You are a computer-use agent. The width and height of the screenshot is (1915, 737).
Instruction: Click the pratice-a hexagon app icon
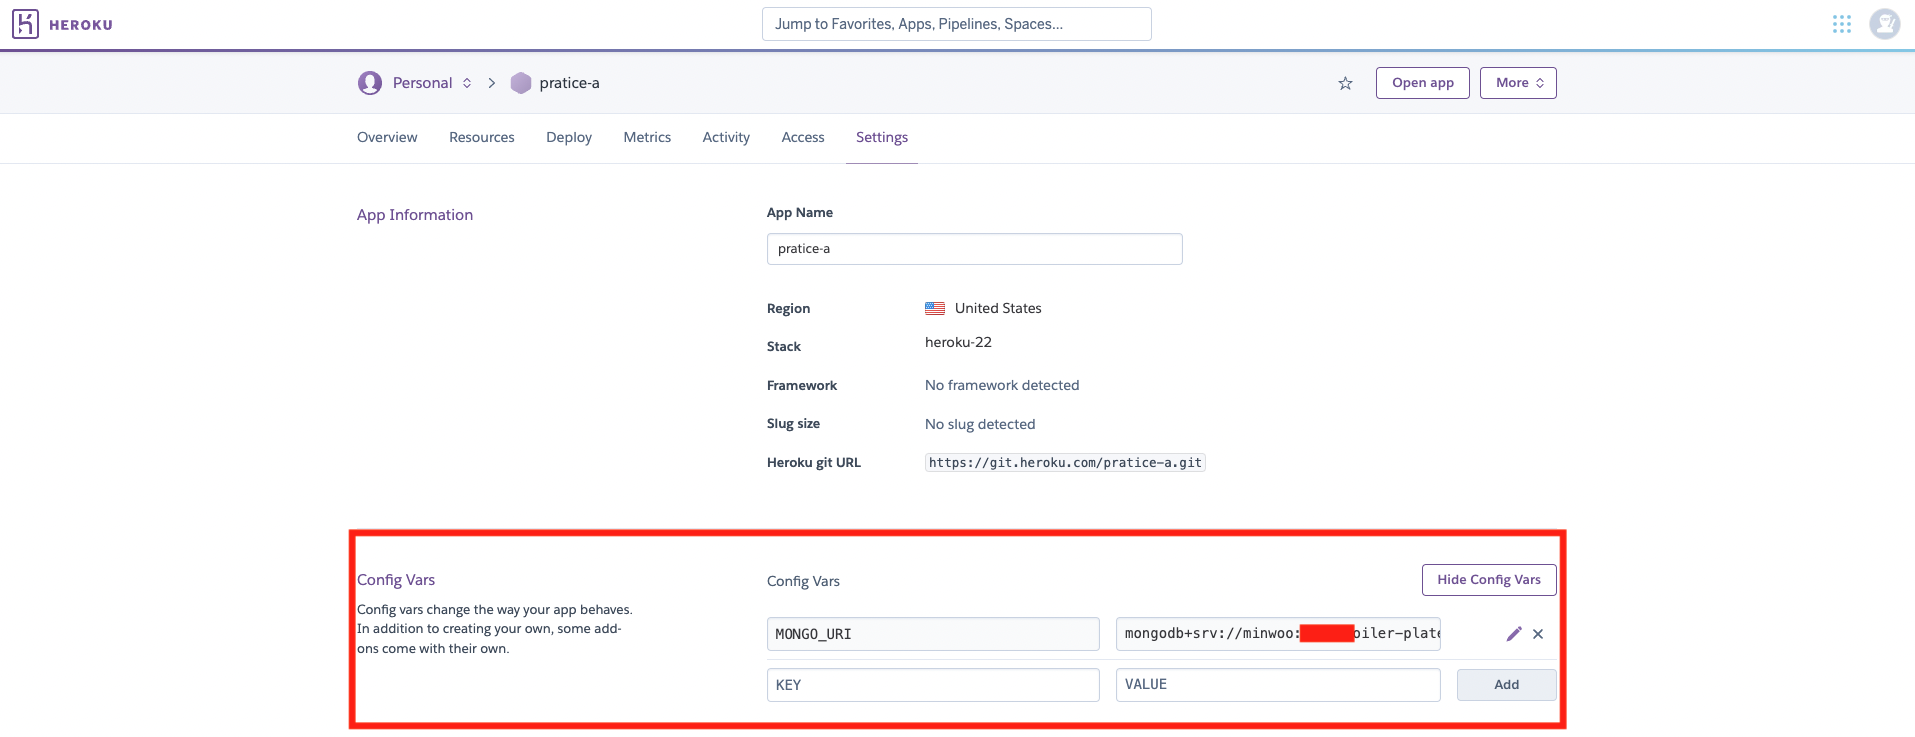pos(521,83)
